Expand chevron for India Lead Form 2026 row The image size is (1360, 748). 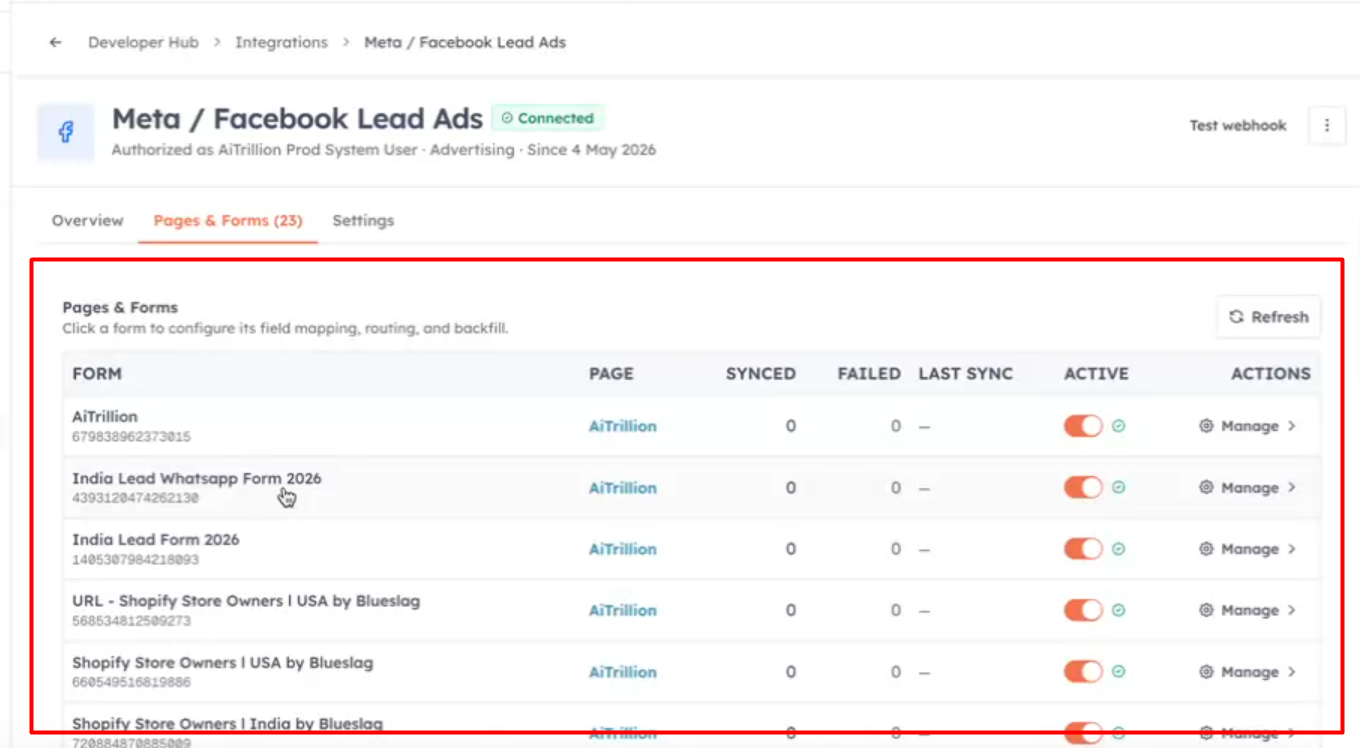tap(1292, 549)
